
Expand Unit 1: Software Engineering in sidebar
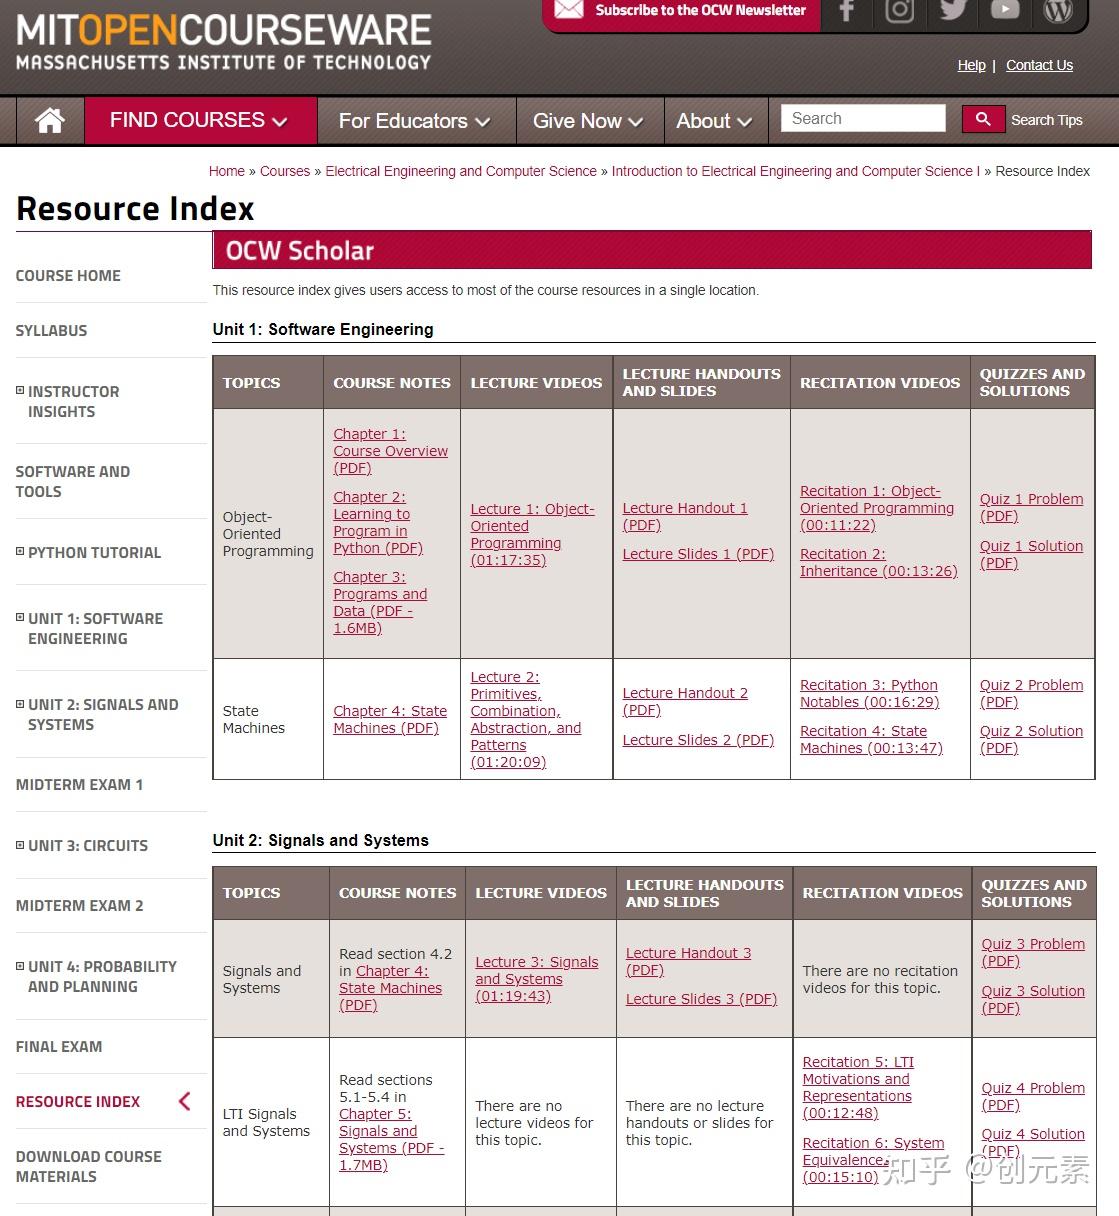coord(20,617)
